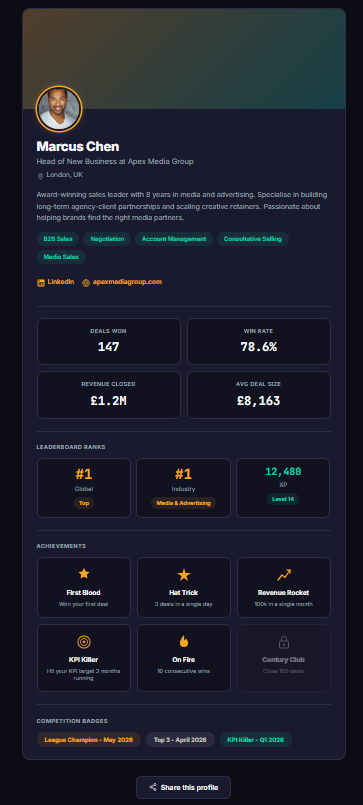Viewport: 363px width, 805px height.
Task: Click the Share this profile button
Action: [x=183, y=788]
